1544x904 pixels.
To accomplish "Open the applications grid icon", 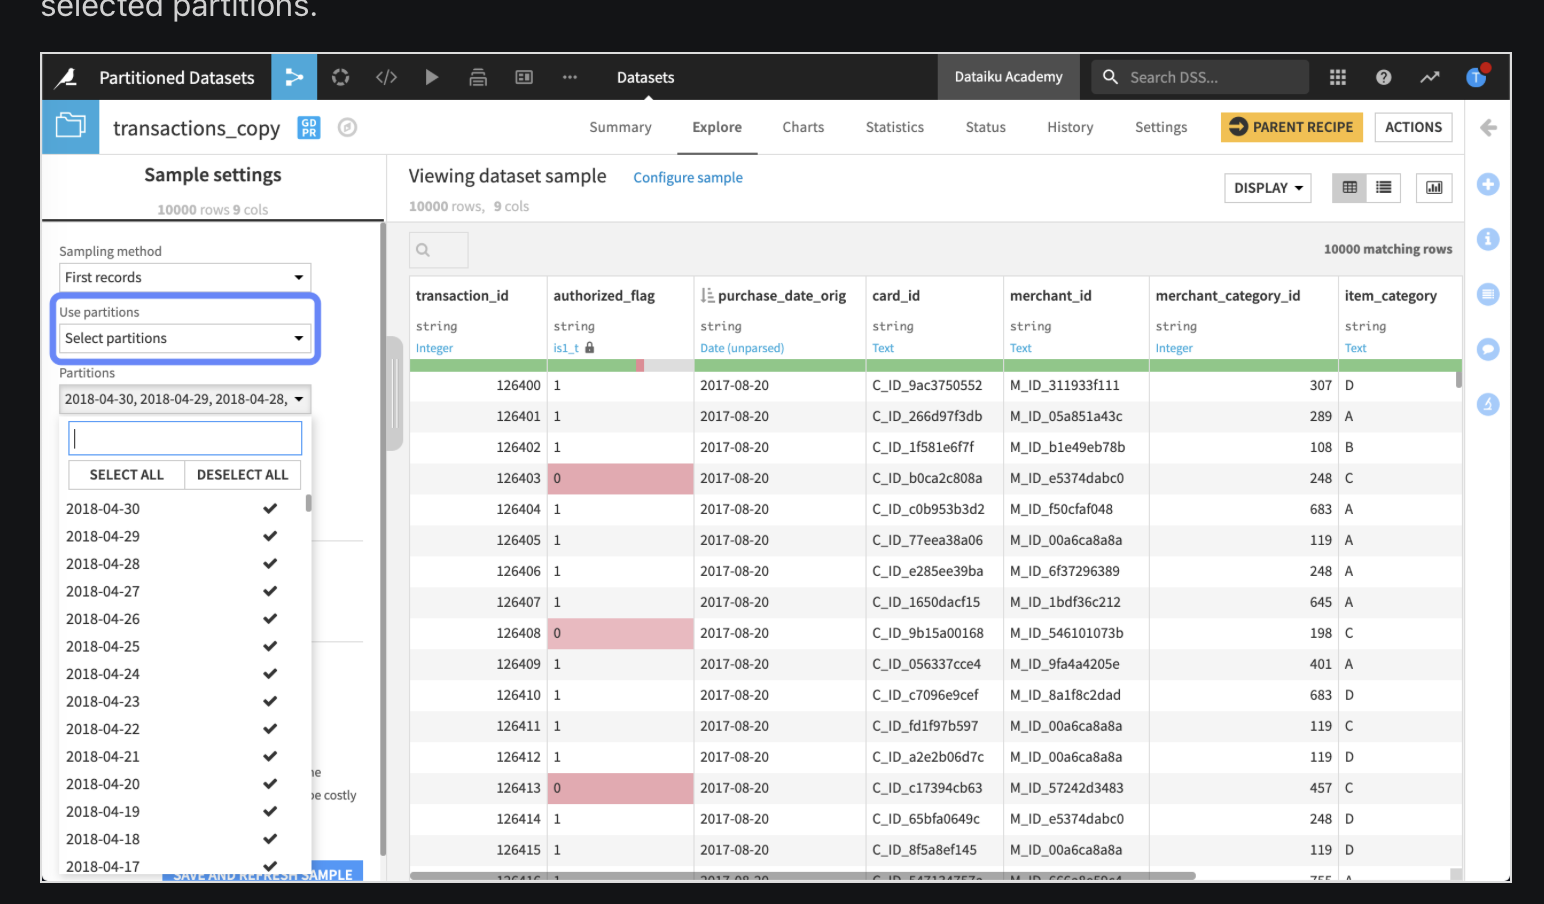I will pyautogui.click(x=1338, y=77).
